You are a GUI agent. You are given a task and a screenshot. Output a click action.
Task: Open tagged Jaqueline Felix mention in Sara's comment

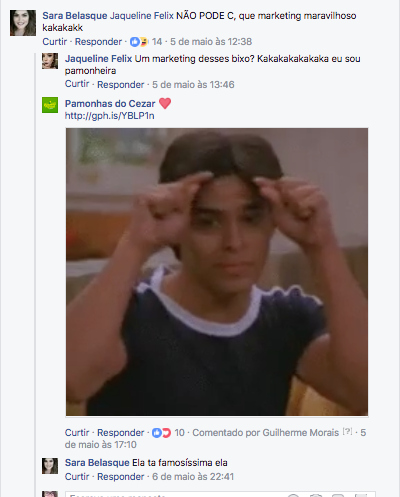142,16
